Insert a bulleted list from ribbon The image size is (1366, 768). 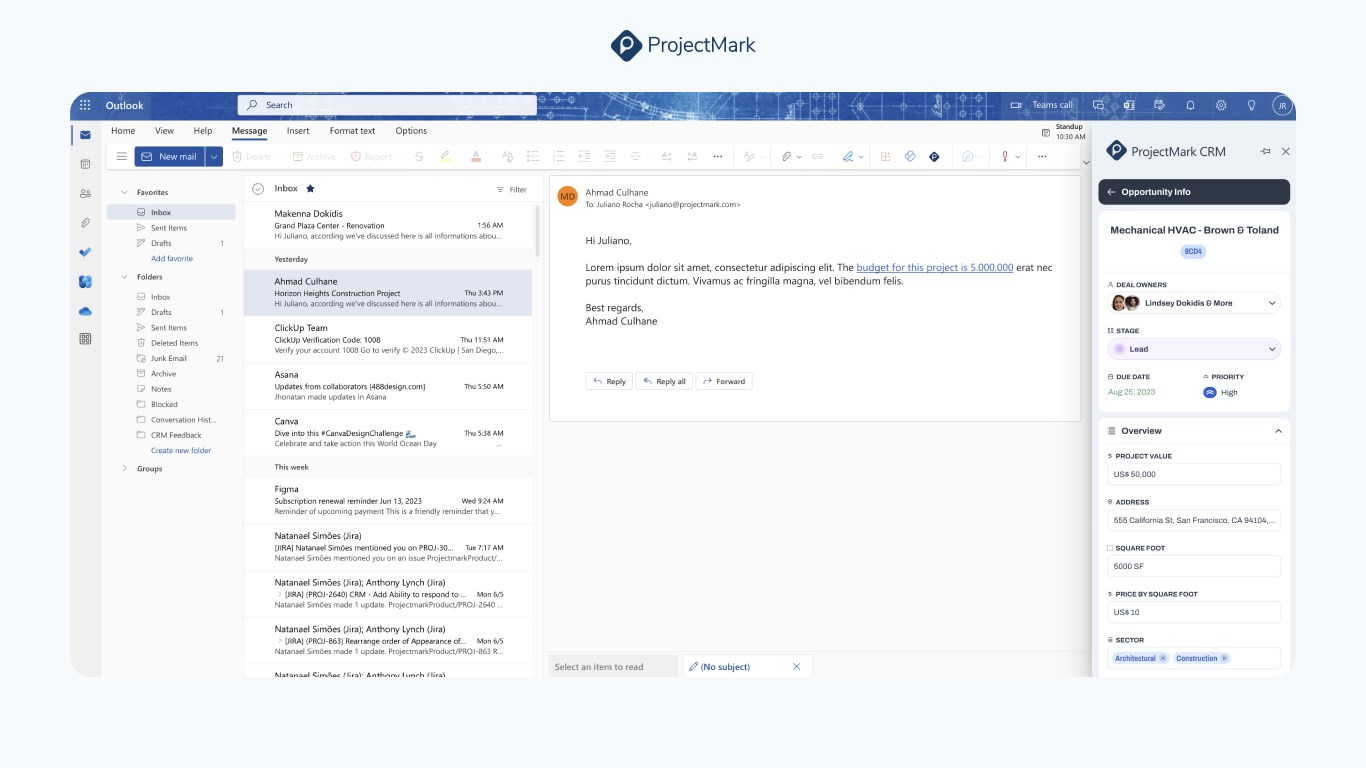tap(533, 156)
